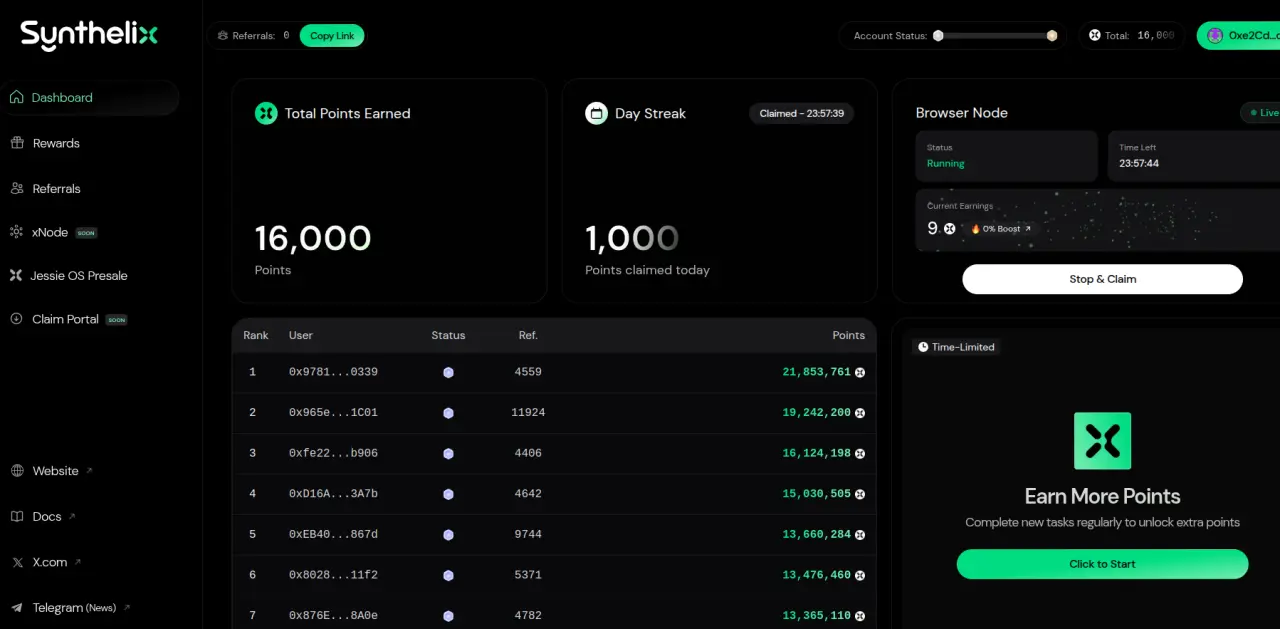Open the 0xe2Cd wallet account button
This screenshot has height=629, width=1280.
click(1238, 35)
